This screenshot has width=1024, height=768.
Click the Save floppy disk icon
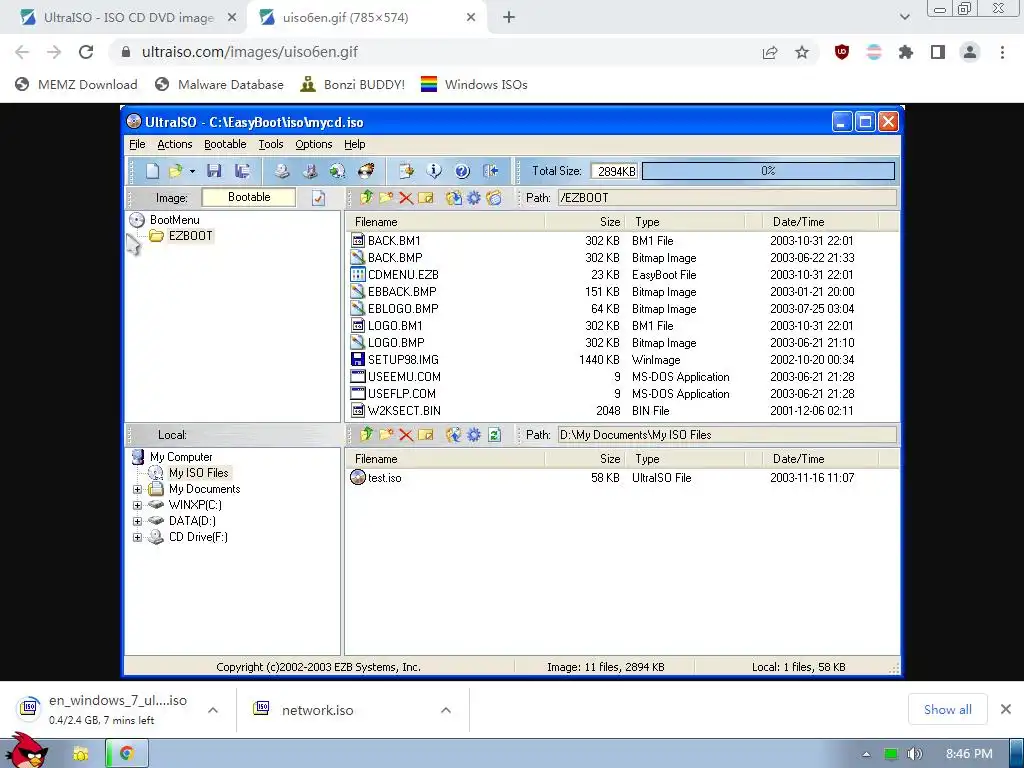tap(214, 171)
